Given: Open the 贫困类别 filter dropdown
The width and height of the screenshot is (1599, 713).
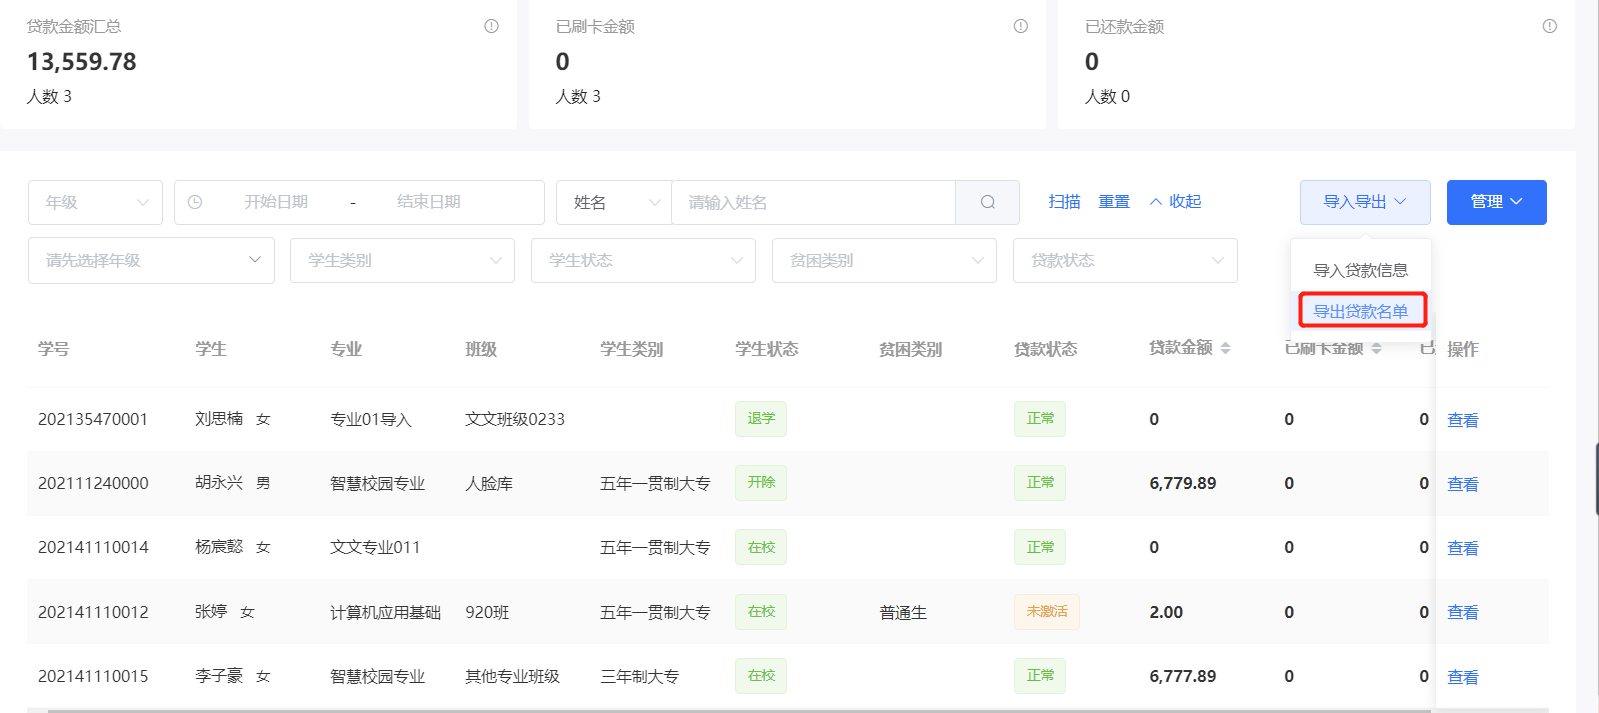Looking at the screenshot, I should [884, 260].
